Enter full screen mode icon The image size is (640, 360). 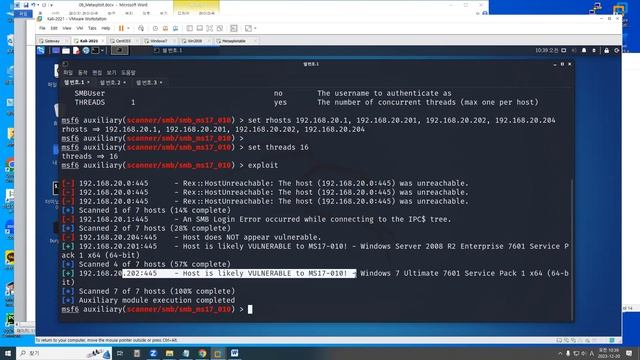click(209, 28)
